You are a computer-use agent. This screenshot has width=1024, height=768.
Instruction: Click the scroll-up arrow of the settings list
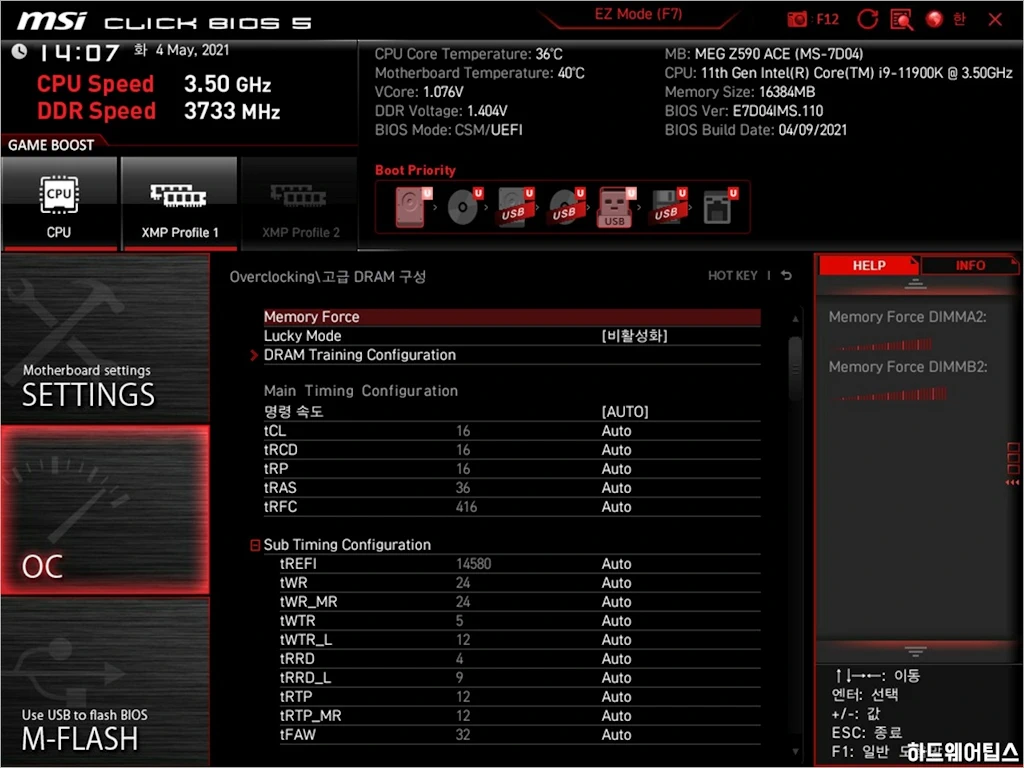pos(795,319)
